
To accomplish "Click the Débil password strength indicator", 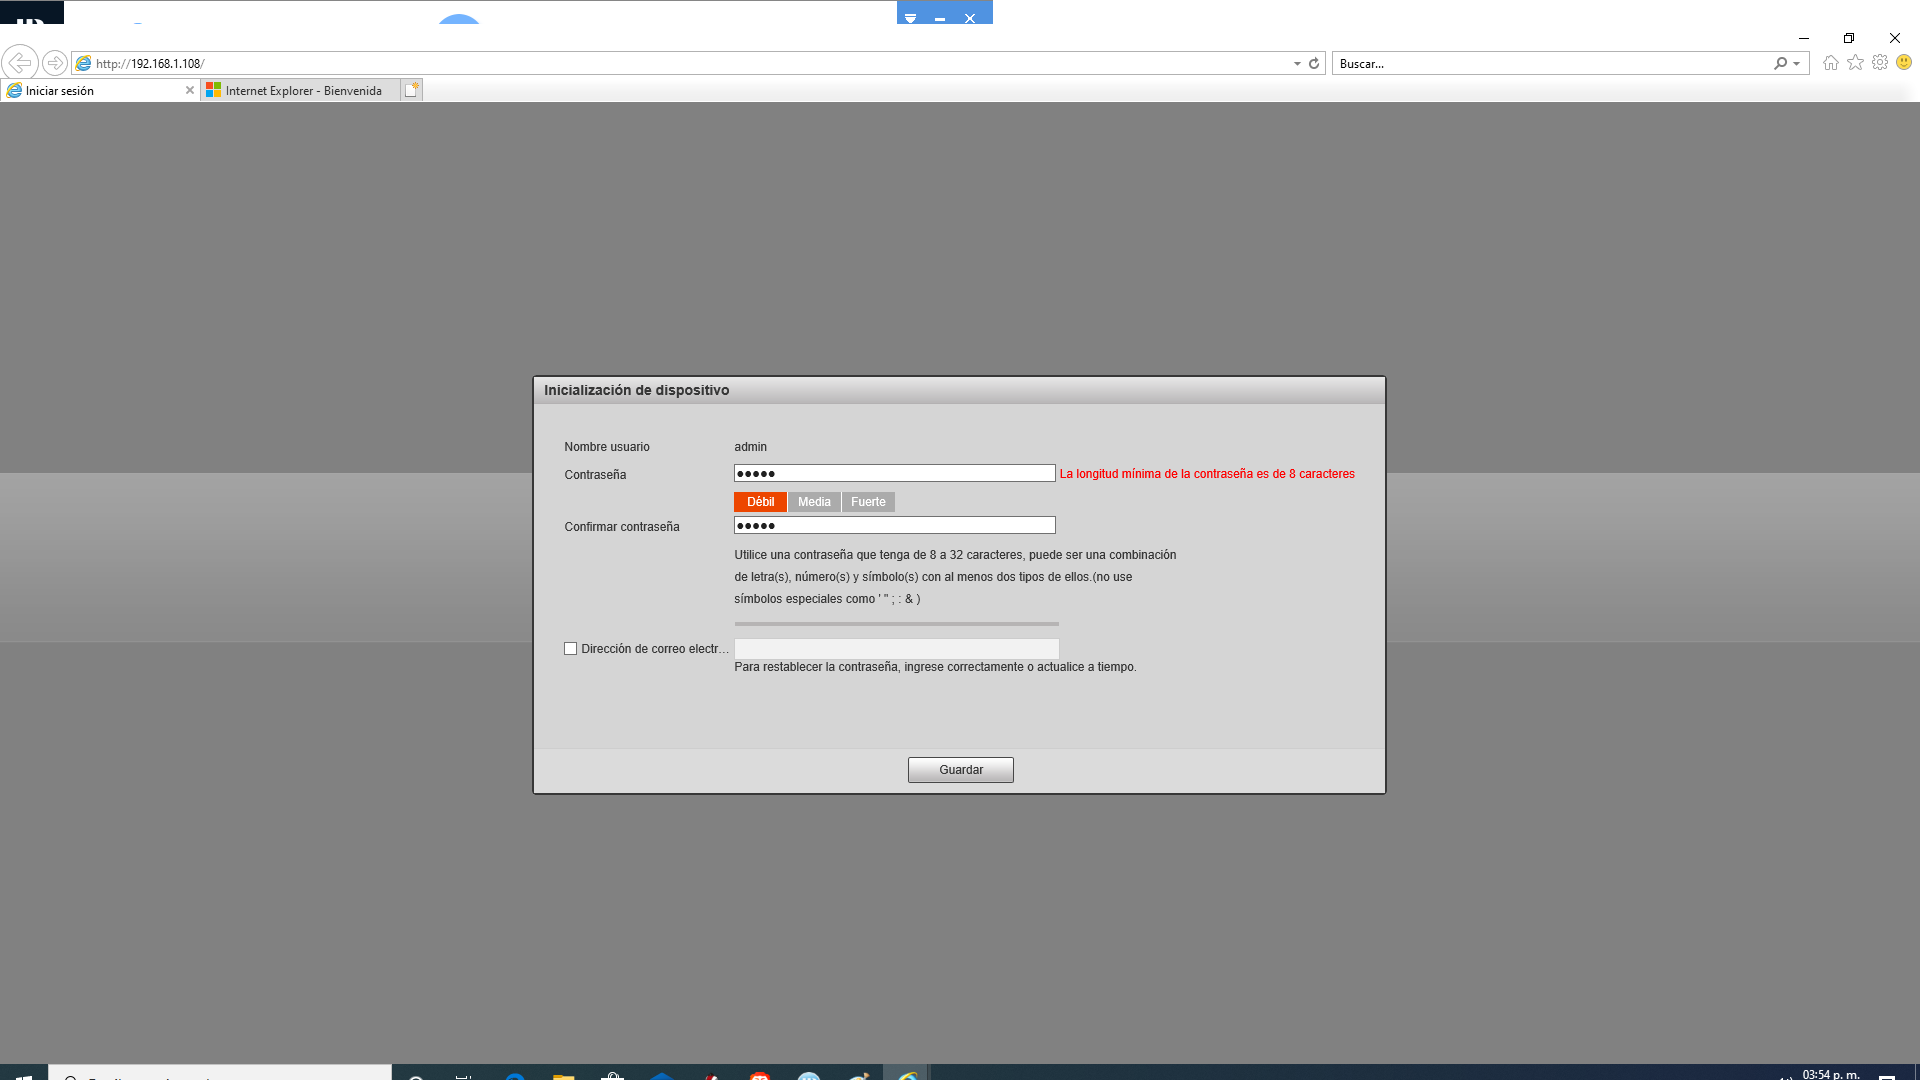I will pos(760,502).
